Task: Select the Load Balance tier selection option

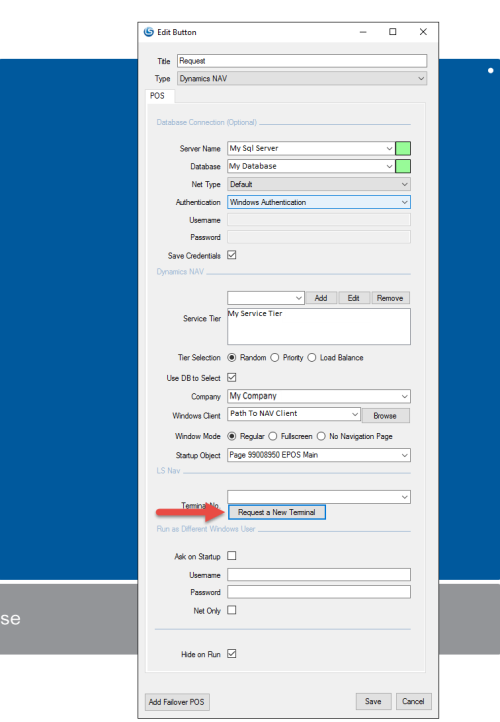Action: coord(312,358)
